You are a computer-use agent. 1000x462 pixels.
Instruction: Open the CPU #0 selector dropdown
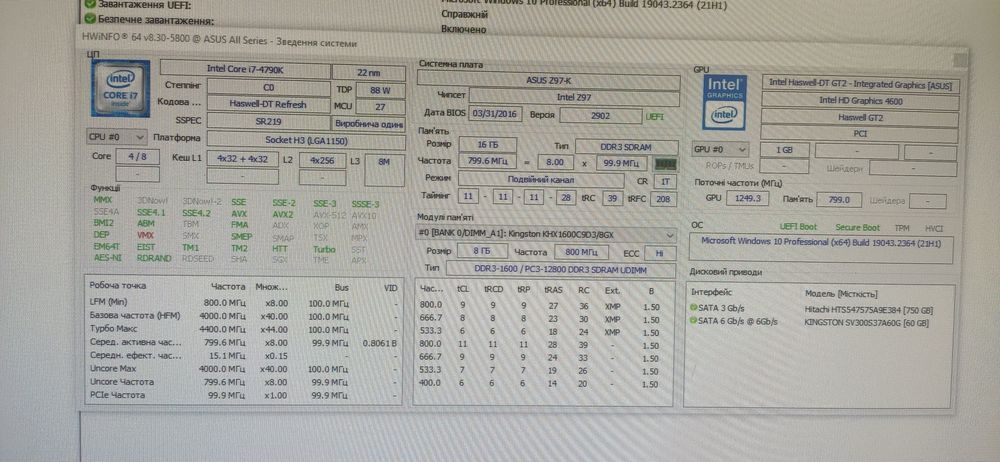117,137
